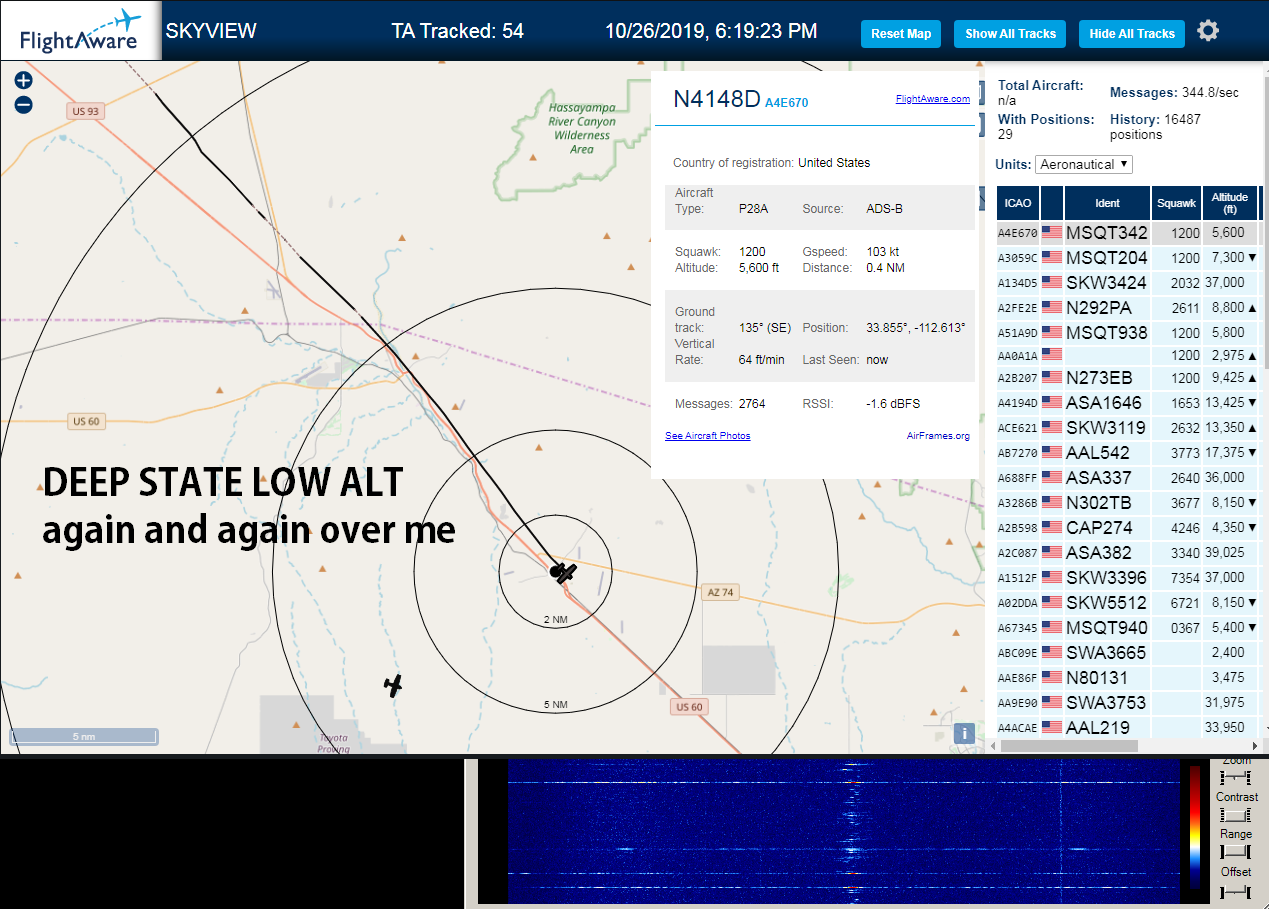Select the small aircraft icon southwest of the rings

394,685
